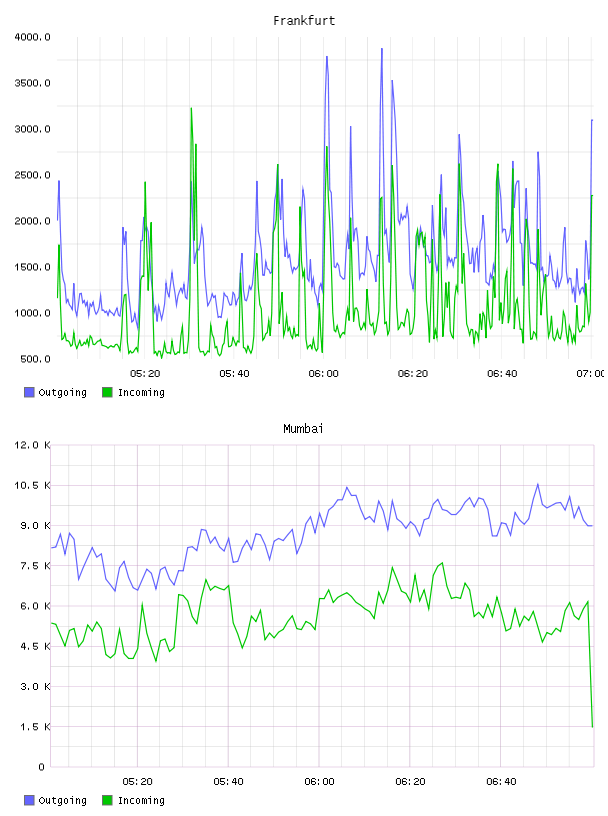This screenshot has height=816, width=608.
Task: Click the 3500.0 y-axis label in Frankfurt chart
Action: tap(32, 83)
